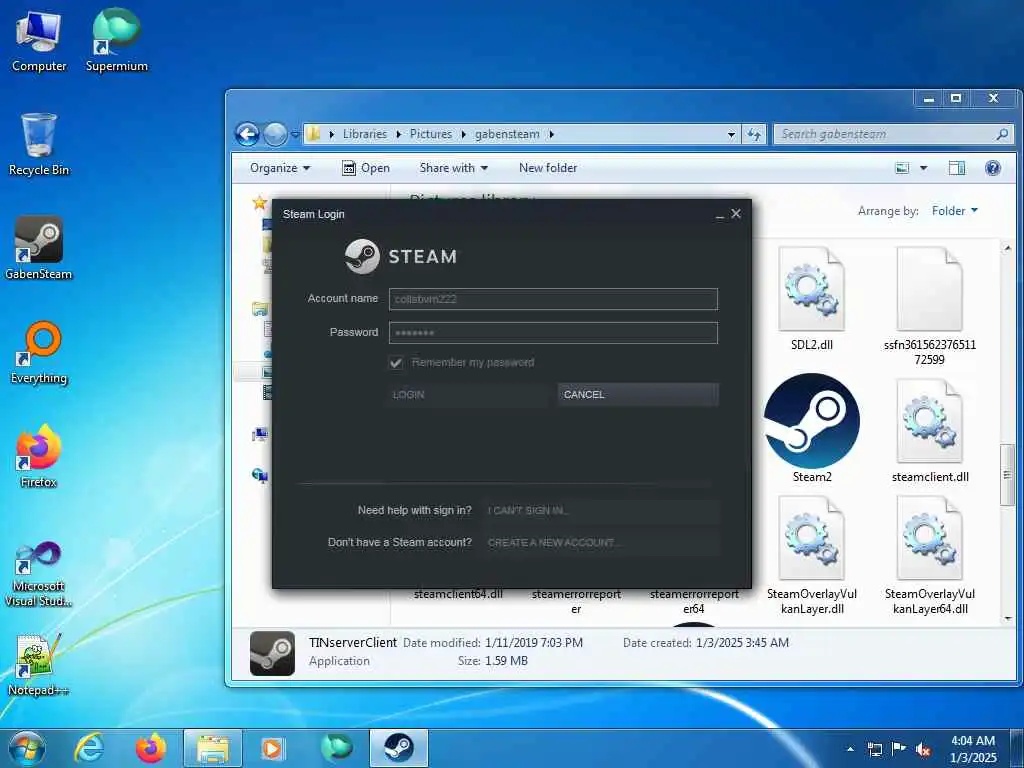1024x768 pixels.
Task: Click the Libraries breadcrumb
Action: [x=364, y=134]
